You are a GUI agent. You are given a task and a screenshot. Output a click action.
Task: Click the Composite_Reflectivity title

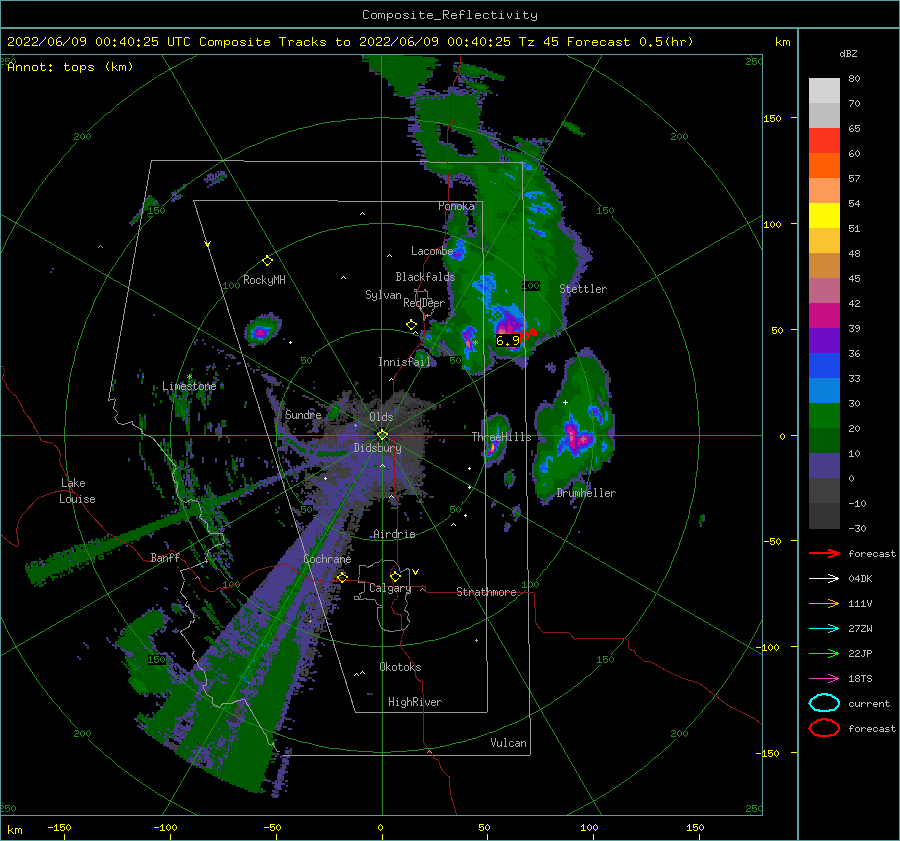click(x=450, y=15)
